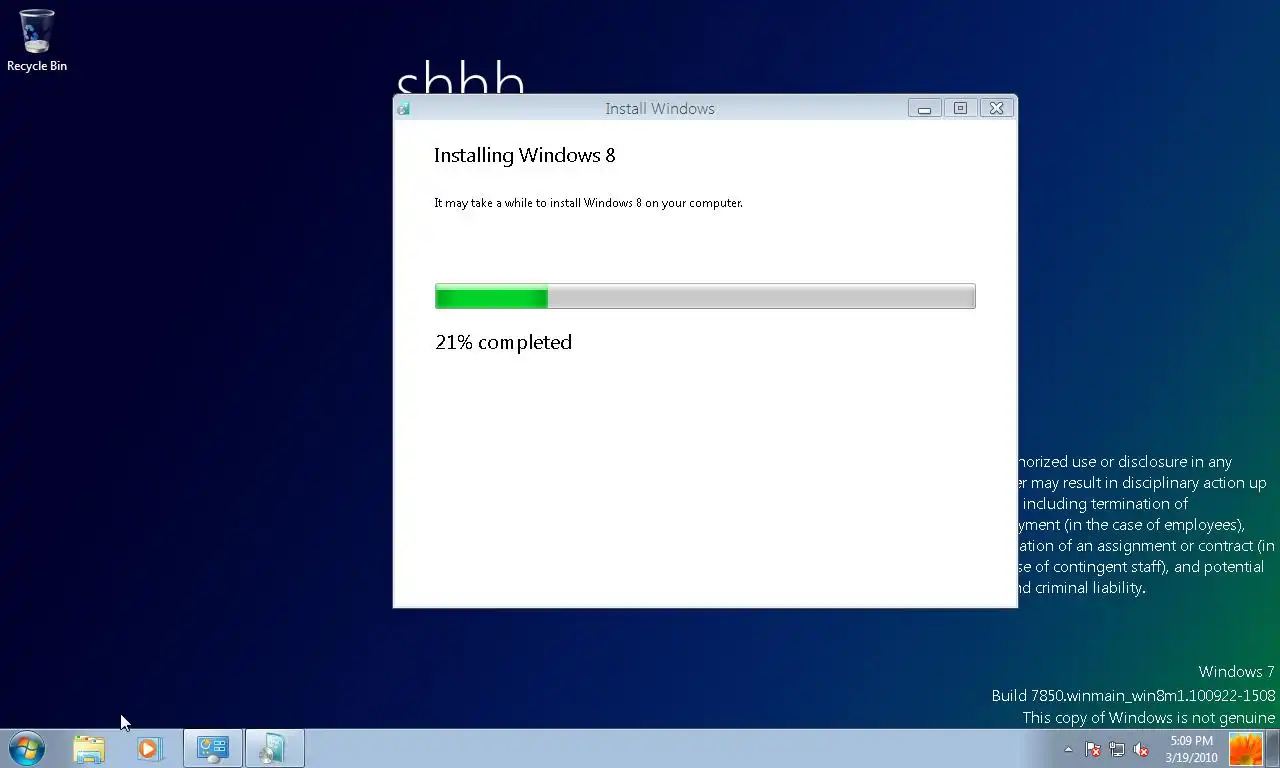Image resolution: width=1280 pixels, height=768 pixels.
Task: Click the 'Installing Windows 8' heading
Action: click(524, 155)
